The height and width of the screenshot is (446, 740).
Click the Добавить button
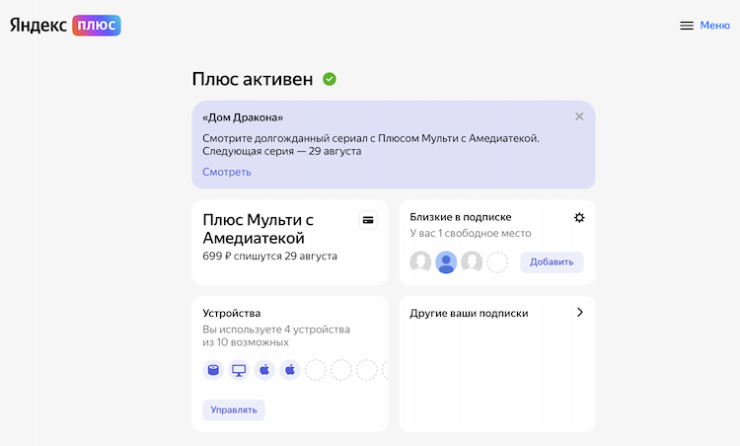click(551, 262)
